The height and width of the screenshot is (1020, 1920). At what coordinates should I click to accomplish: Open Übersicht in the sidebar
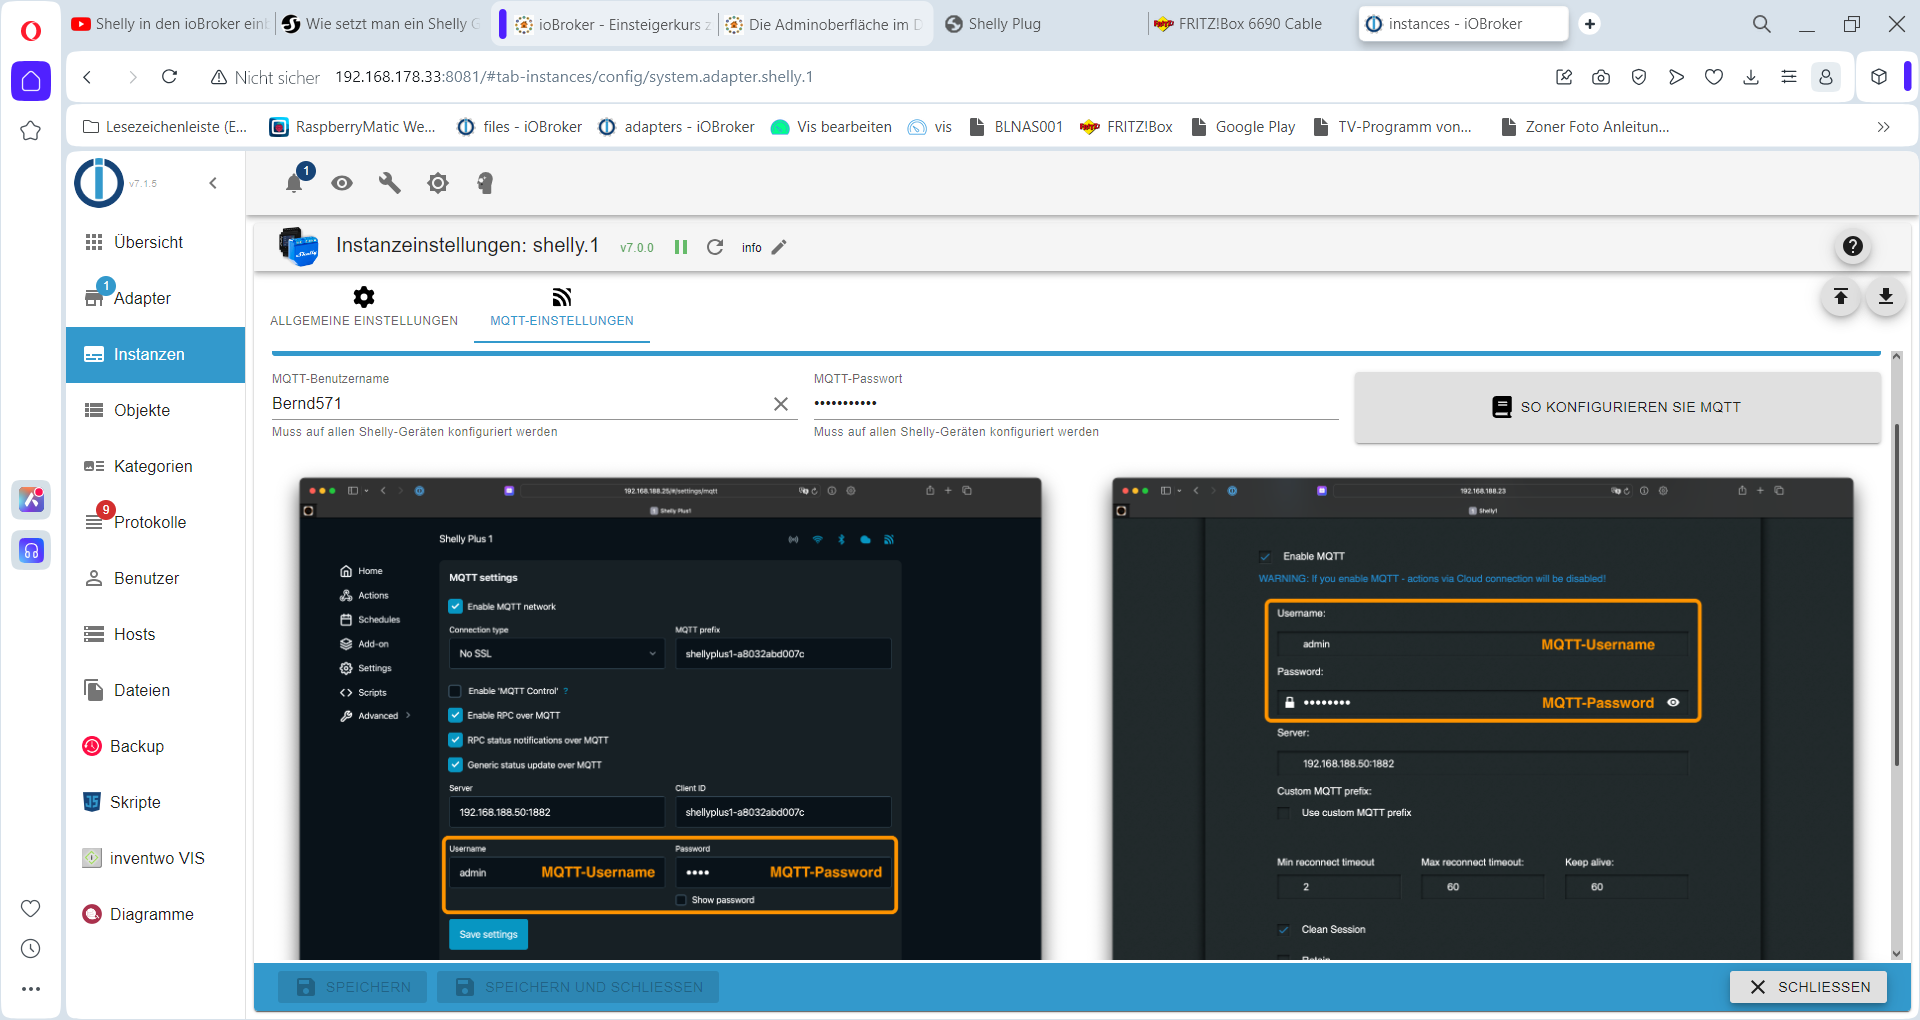click(155, 242)
